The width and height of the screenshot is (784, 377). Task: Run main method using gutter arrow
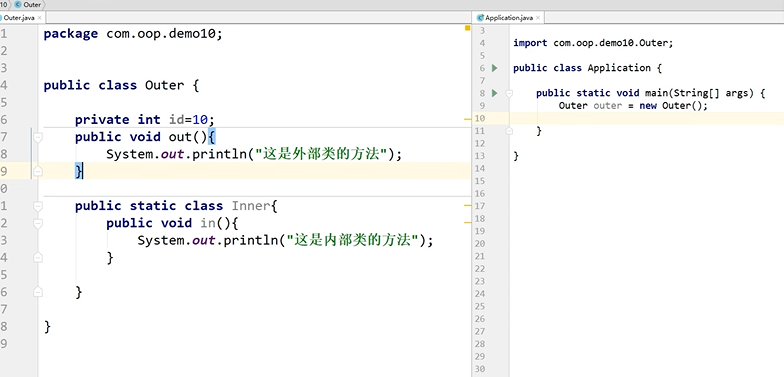click(494, 93)
